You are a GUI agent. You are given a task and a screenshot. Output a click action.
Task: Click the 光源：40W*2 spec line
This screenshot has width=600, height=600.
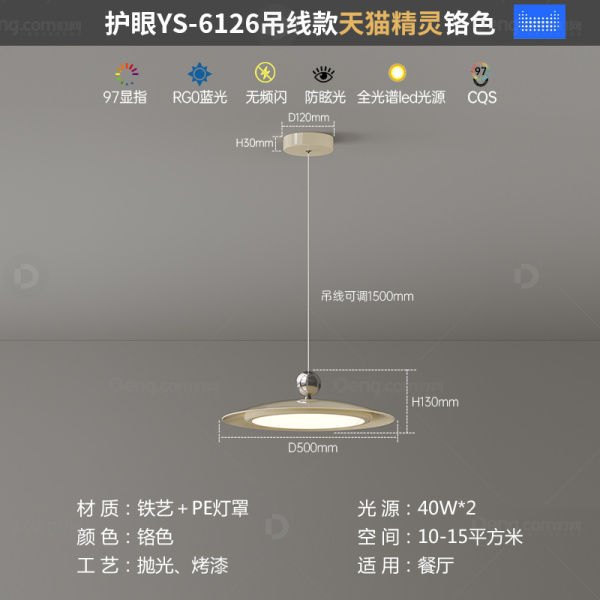click(x=417, y=509)
